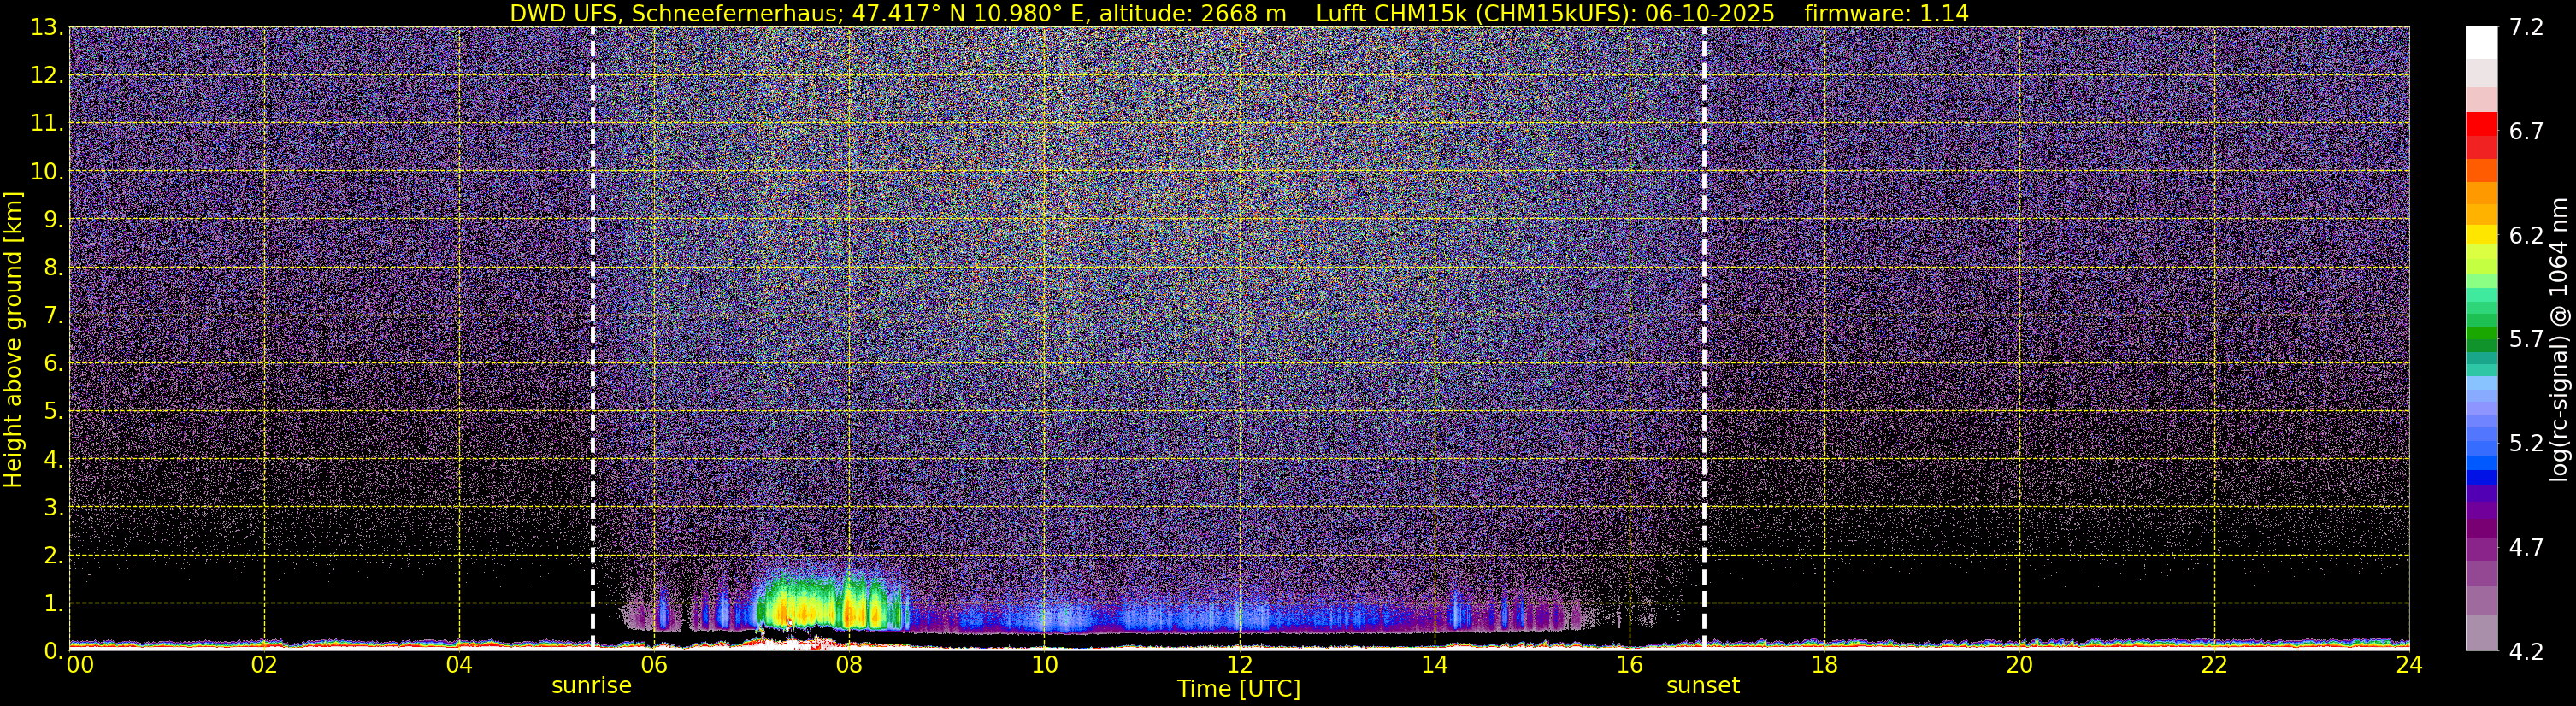Click the '3.' height axis tick label

[53, 507]
